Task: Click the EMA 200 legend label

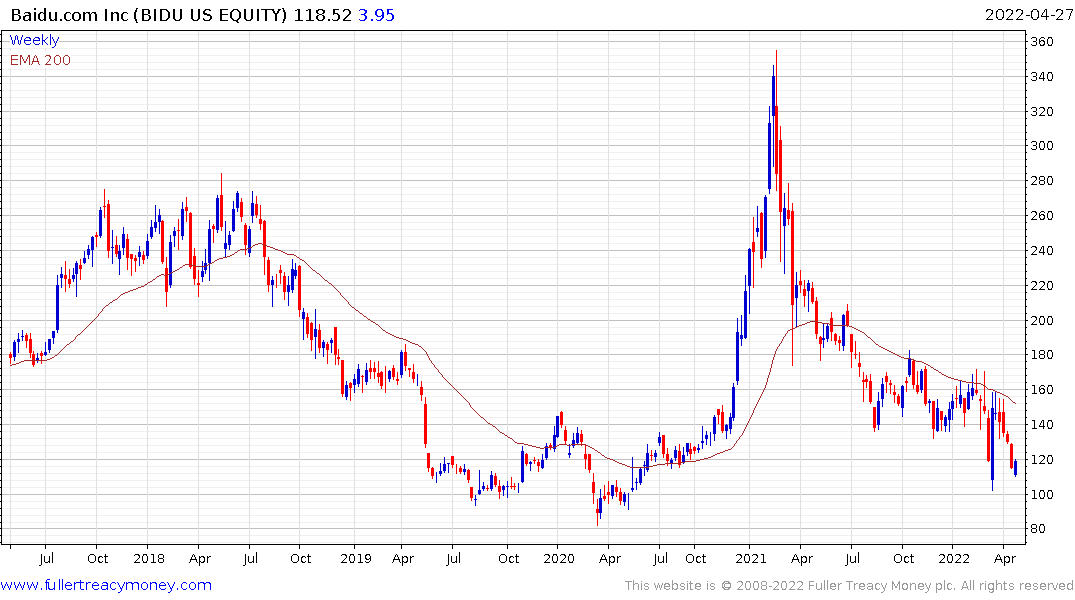Action: (40, 60)
